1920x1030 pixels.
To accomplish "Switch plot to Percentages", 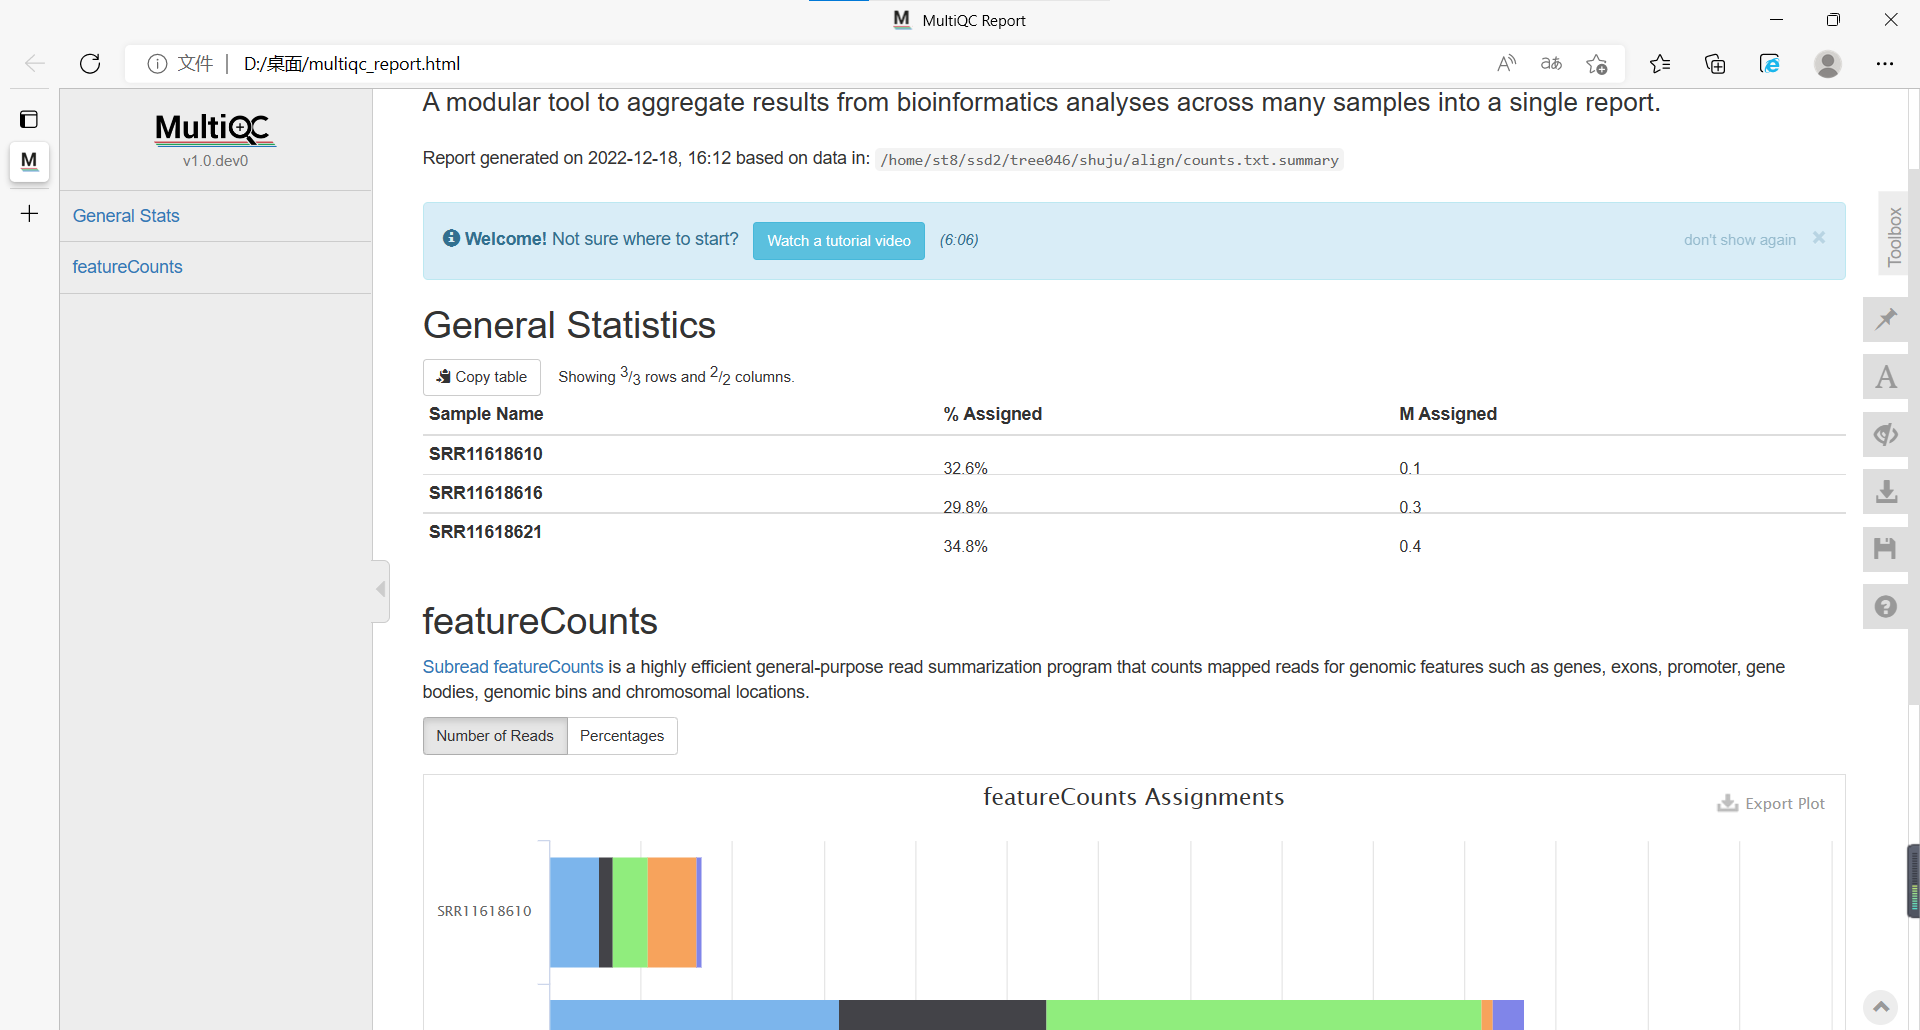I will (622, 736).
